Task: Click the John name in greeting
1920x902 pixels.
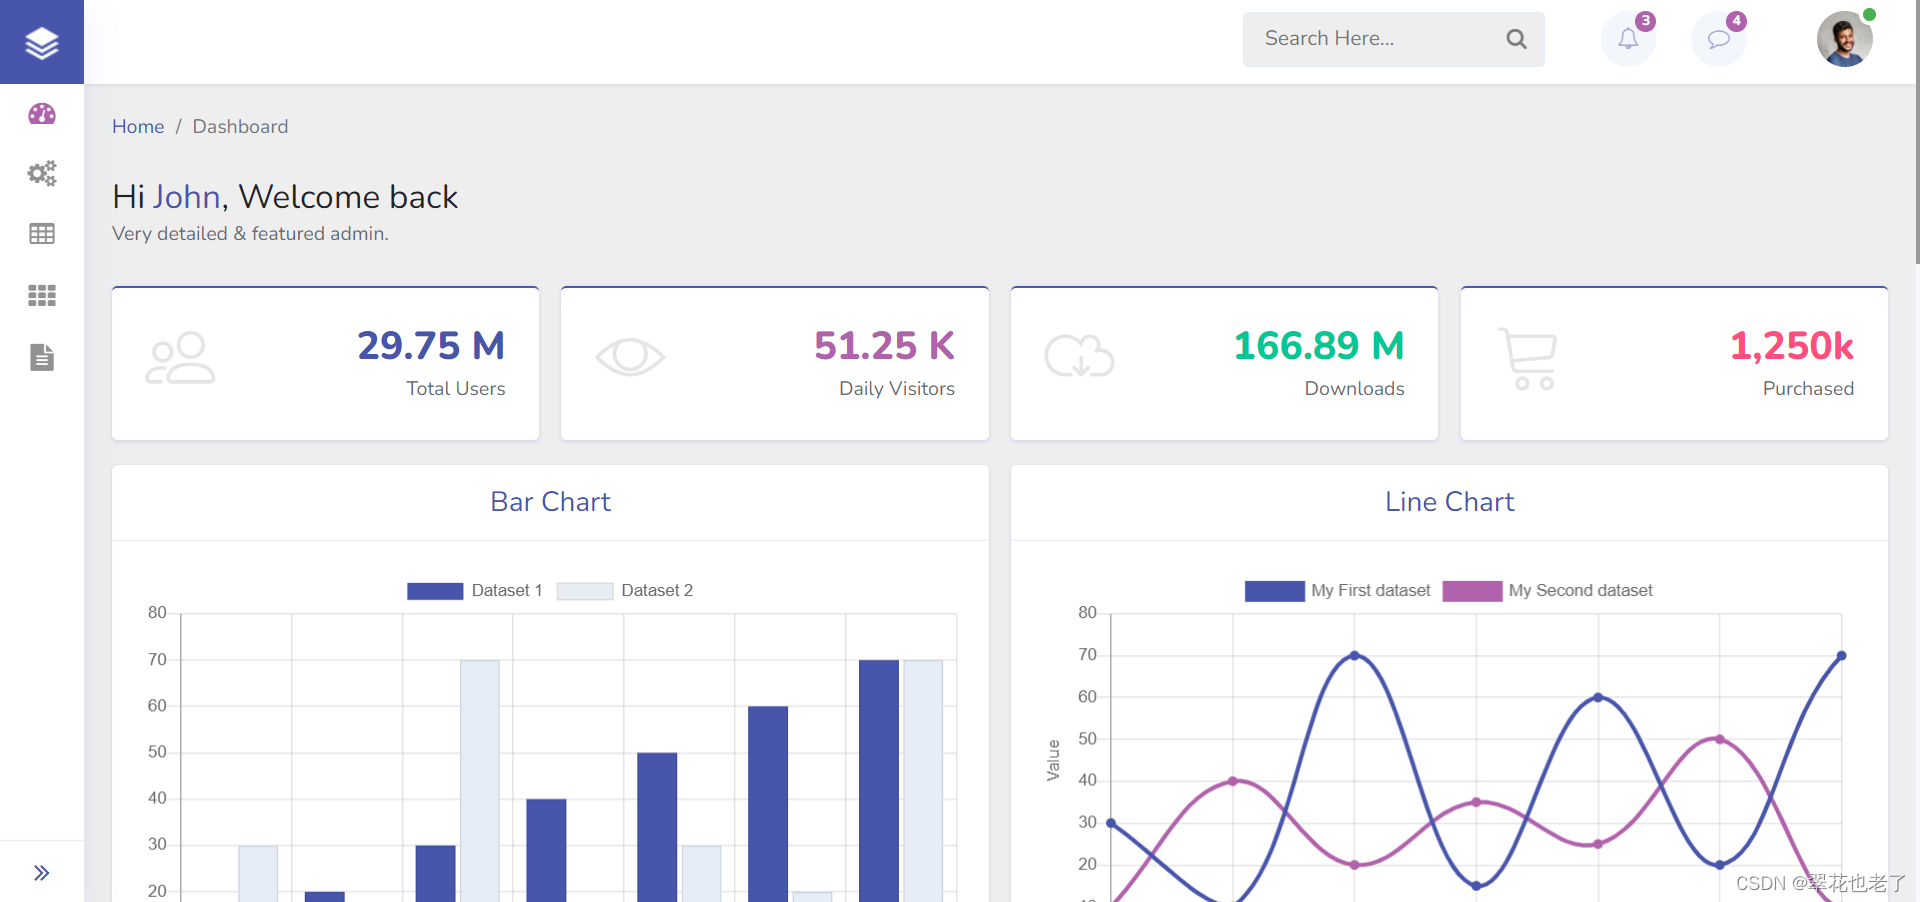Action: tap(187, 197)
